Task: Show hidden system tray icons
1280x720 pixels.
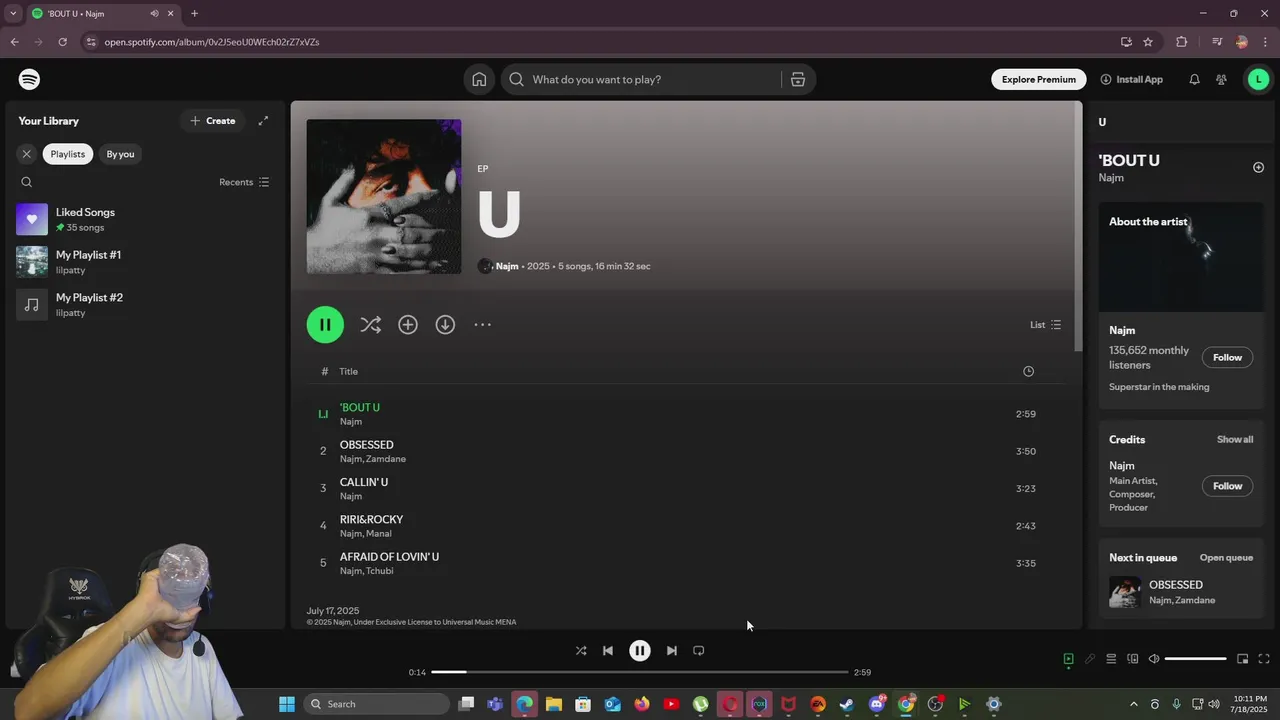Action: 1133,704
